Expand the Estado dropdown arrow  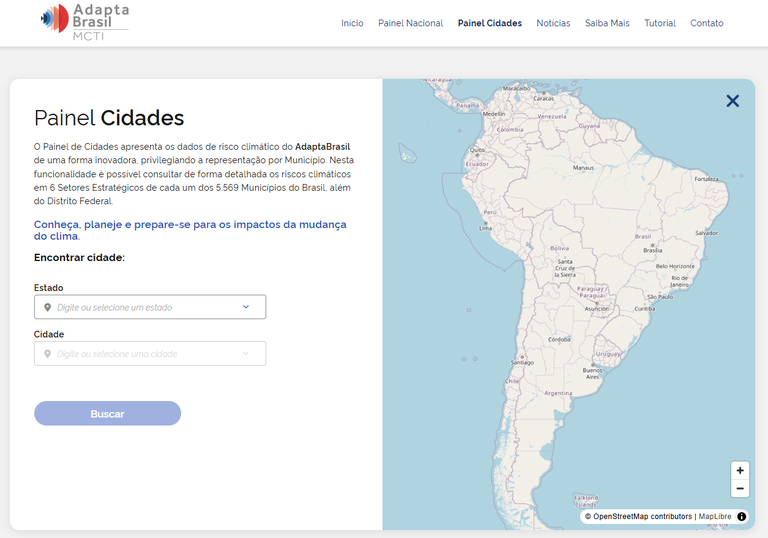pos(246,307)
